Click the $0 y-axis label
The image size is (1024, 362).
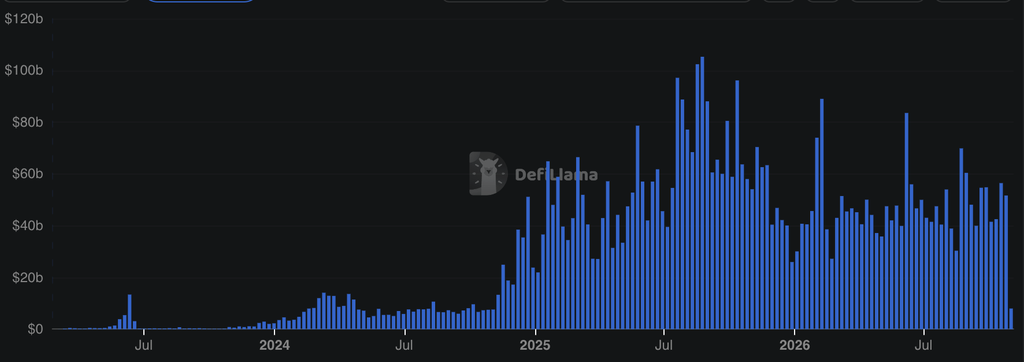[x=35, y=329]
